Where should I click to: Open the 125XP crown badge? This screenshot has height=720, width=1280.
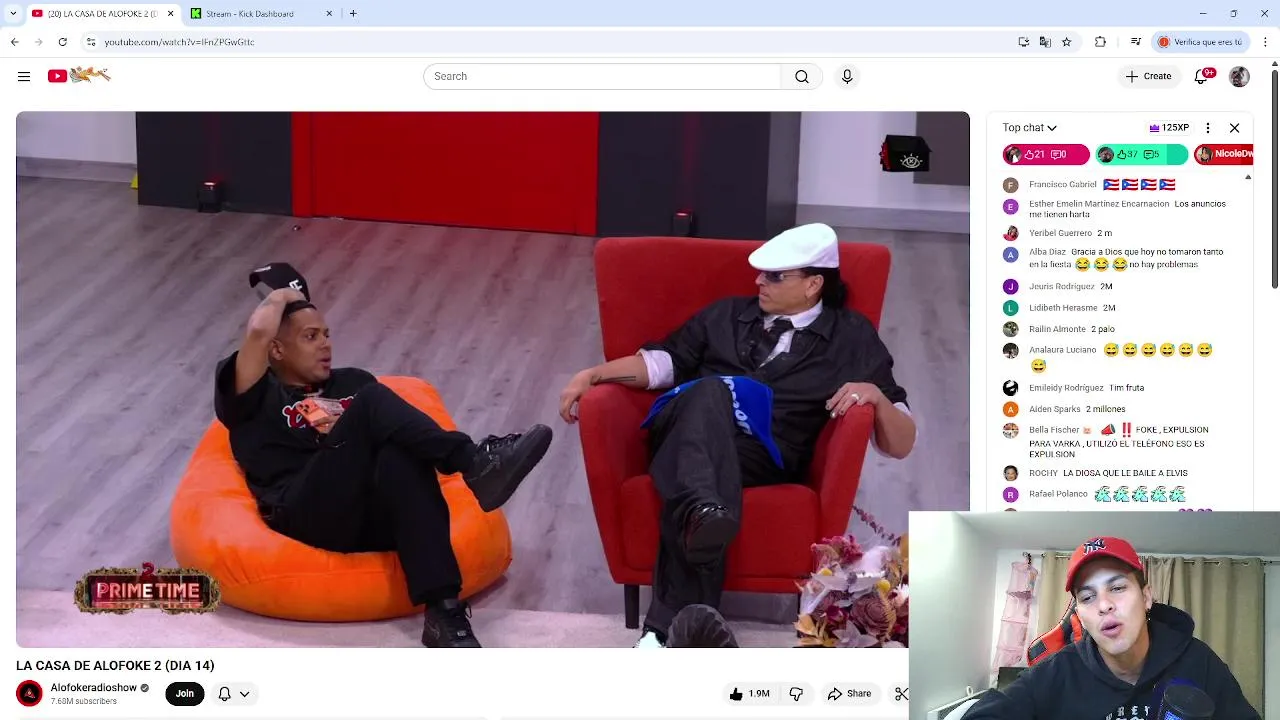1169,128
